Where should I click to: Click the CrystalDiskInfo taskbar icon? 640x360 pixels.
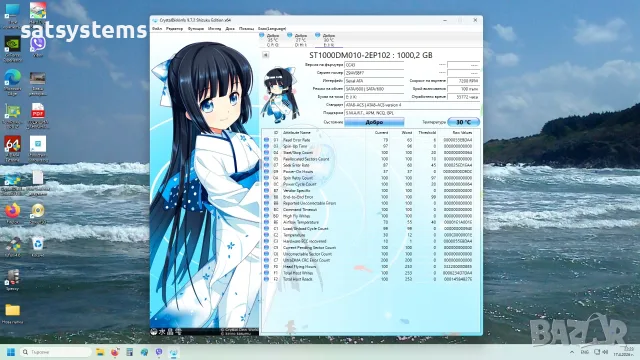pyautogui.click(x=173, y=352)
